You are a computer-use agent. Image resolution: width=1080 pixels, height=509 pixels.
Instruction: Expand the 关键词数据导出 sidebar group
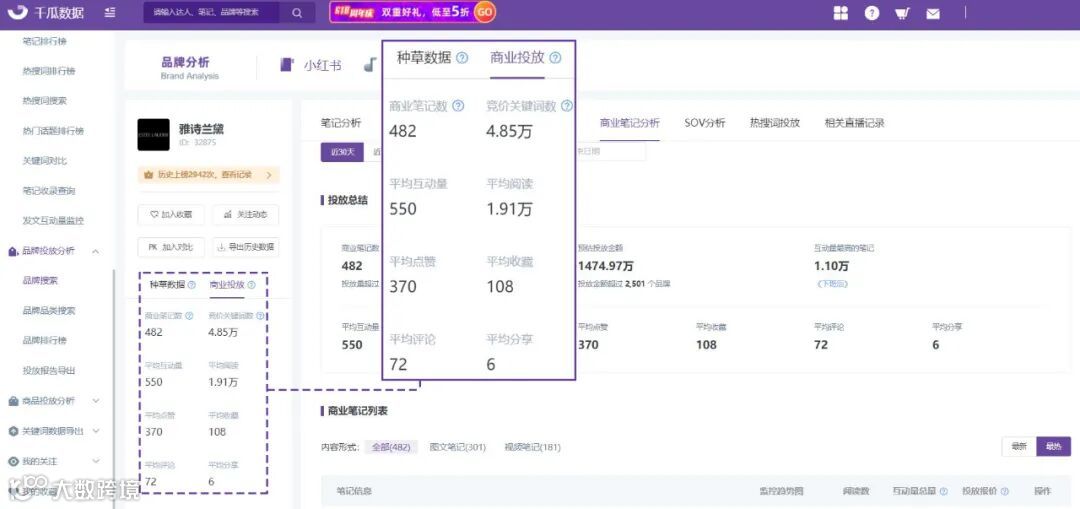pyautogui.click(x=54, y=430)
